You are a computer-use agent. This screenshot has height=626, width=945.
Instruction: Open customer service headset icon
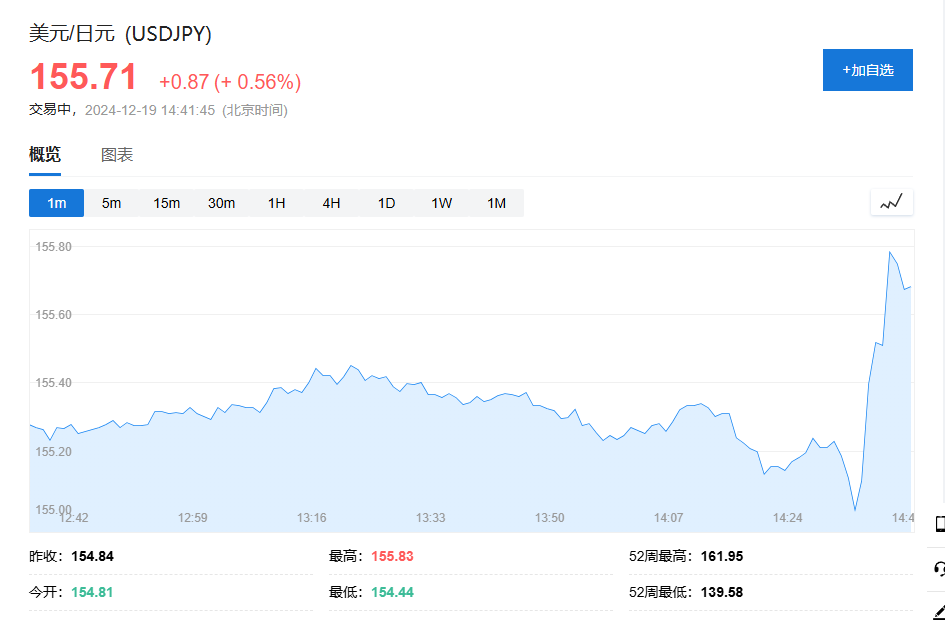(939, 568)
